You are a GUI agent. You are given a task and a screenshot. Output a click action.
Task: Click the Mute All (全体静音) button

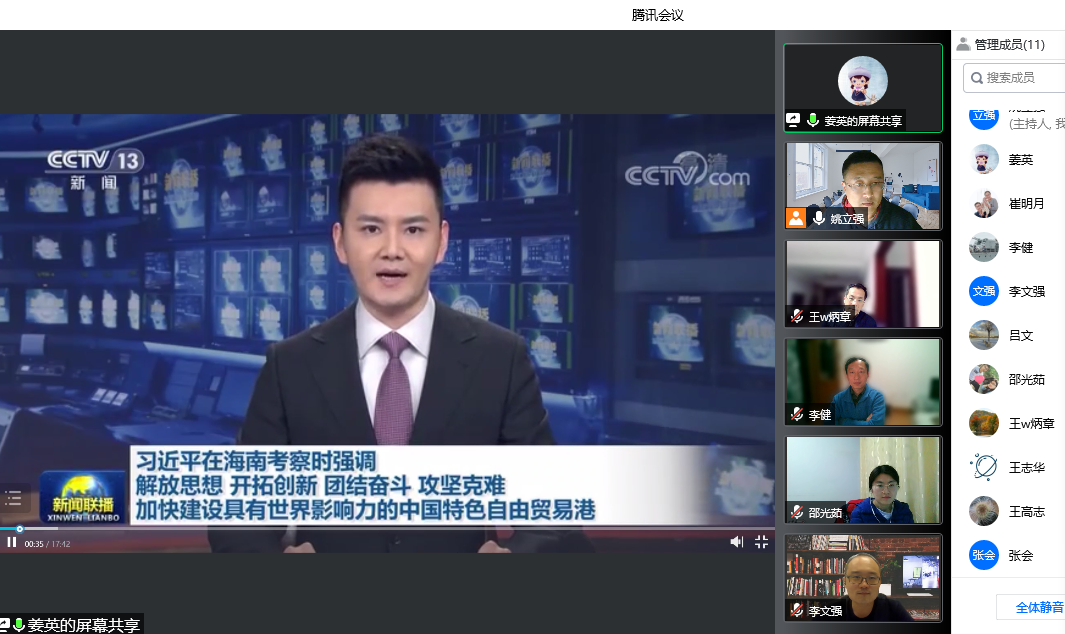1037,607
